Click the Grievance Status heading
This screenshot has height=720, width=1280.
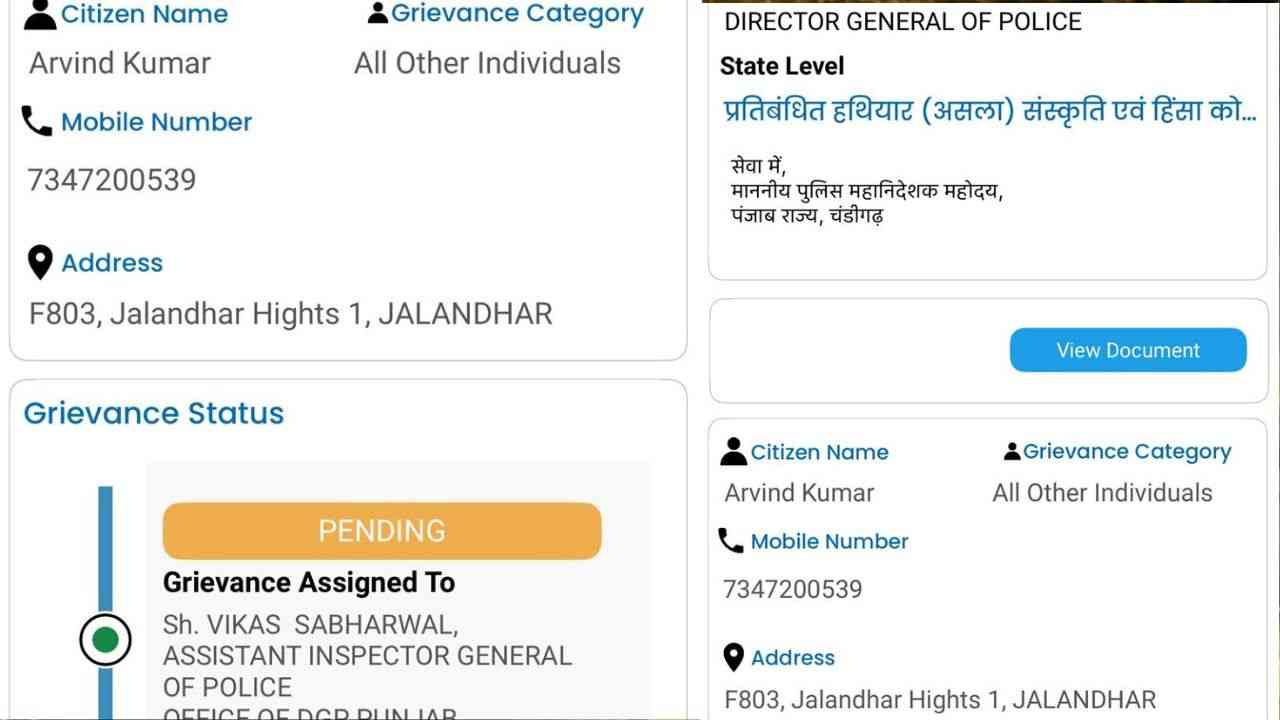(154, 413)
